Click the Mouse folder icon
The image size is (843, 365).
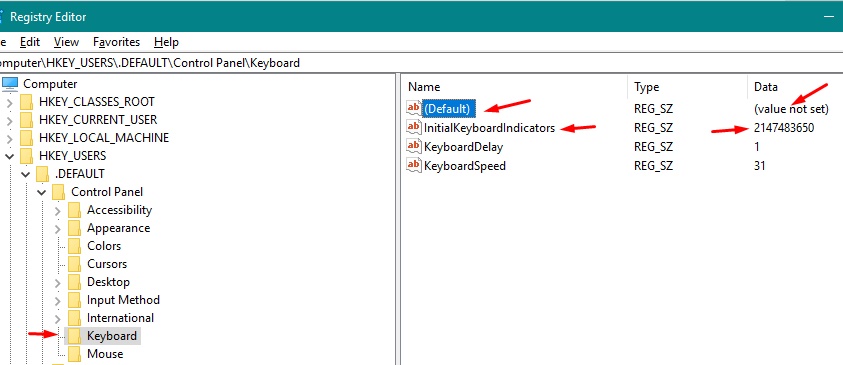point(75,354)
